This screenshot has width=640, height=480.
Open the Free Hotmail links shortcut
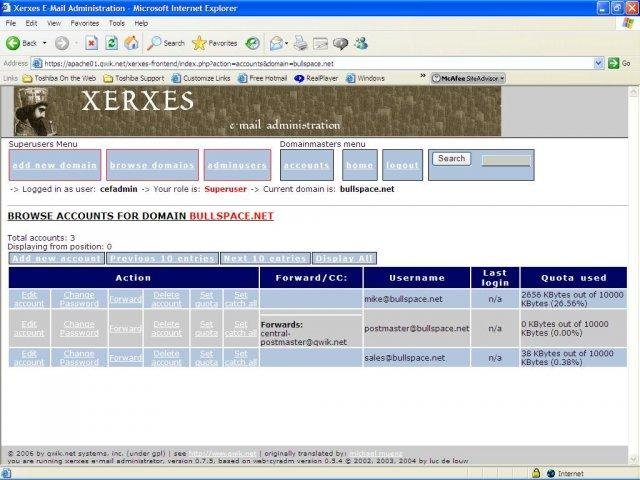(x=262, y=78)
